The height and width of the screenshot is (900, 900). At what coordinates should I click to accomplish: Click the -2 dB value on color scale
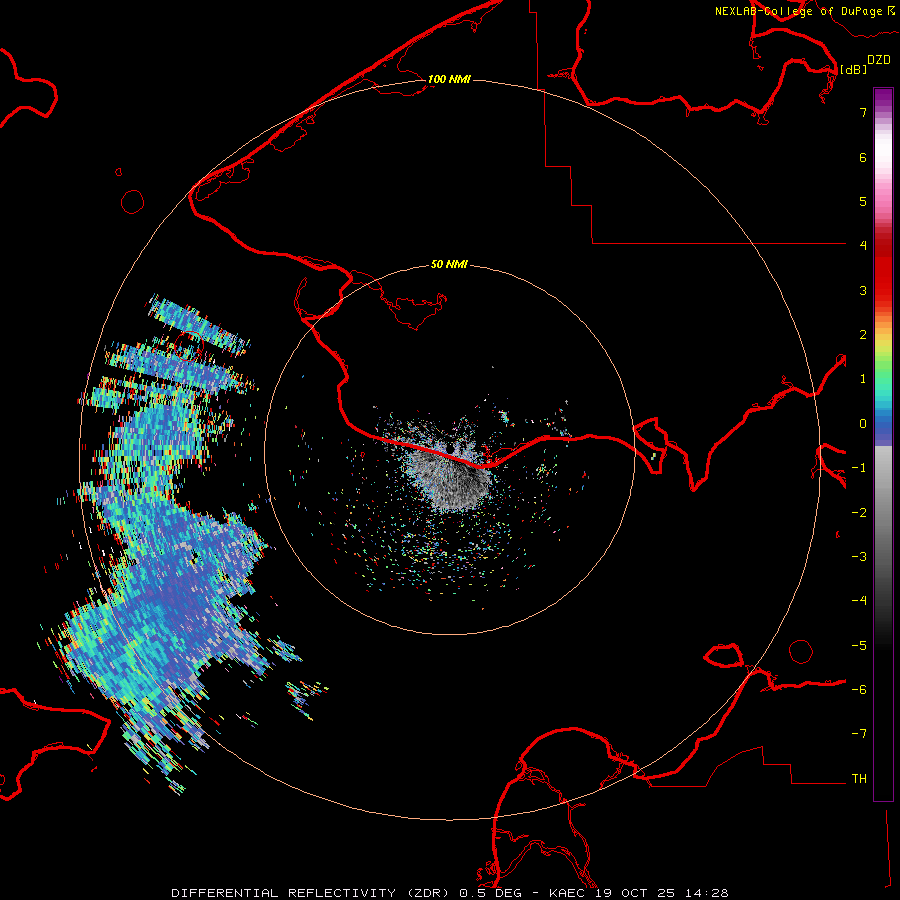pos(859,513)
